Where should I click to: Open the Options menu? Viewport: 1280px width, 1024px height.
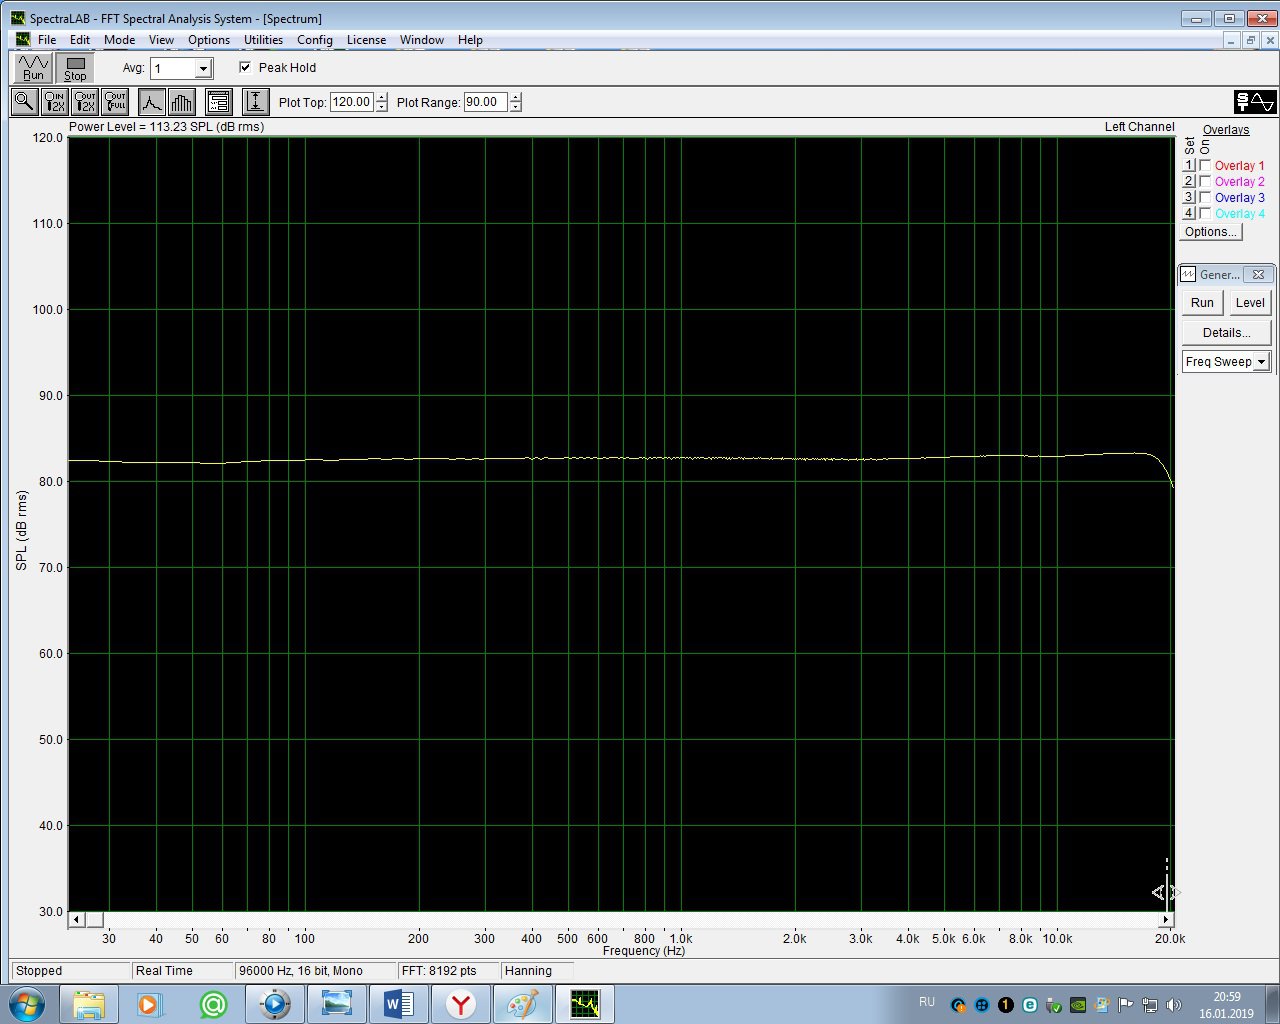pos(209,40)
